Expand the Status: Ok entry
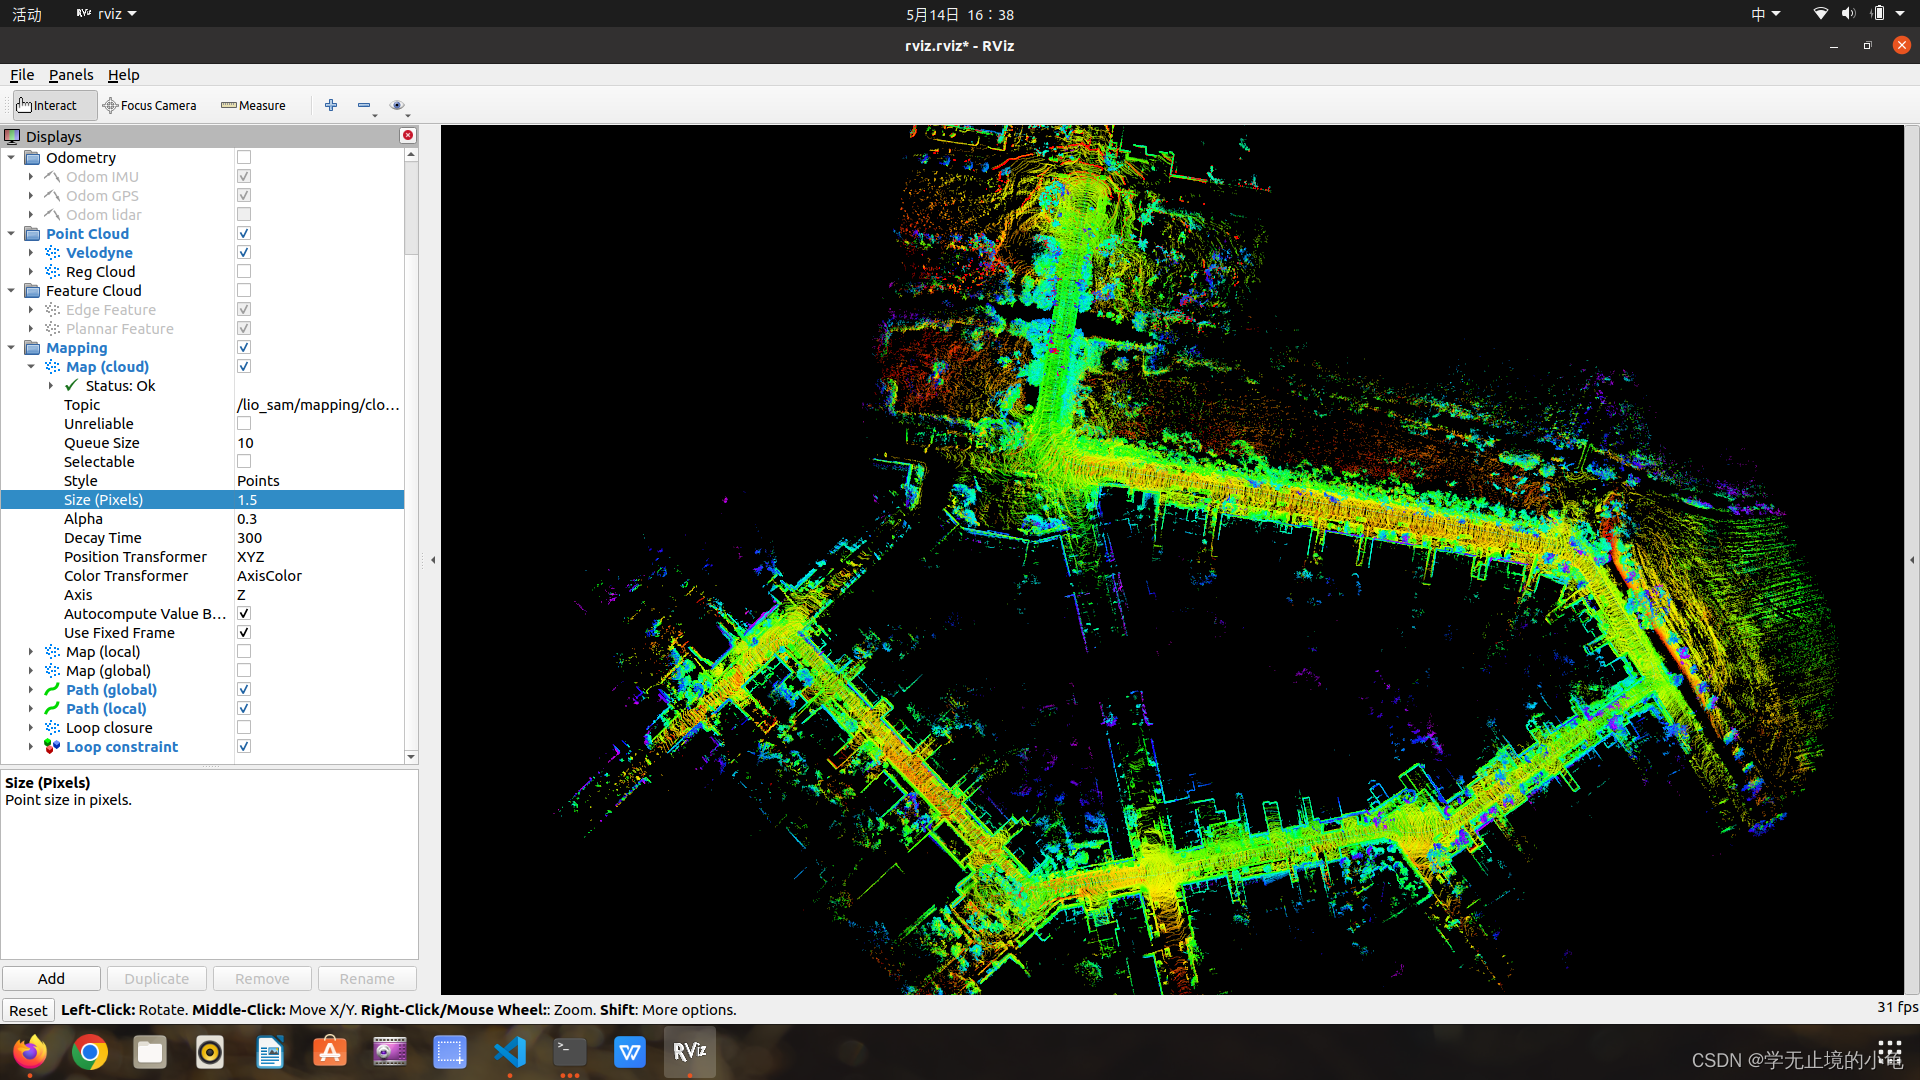 [x=51, y=386]
